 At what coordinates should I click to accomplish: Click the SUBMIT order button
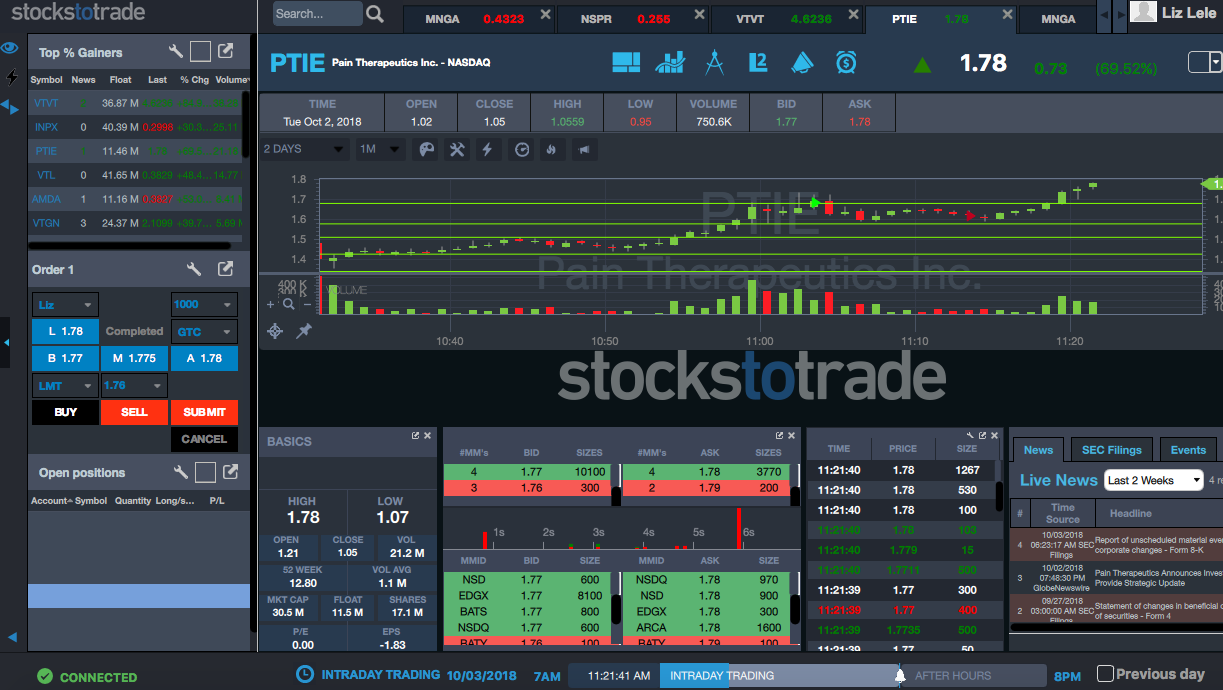204,412
